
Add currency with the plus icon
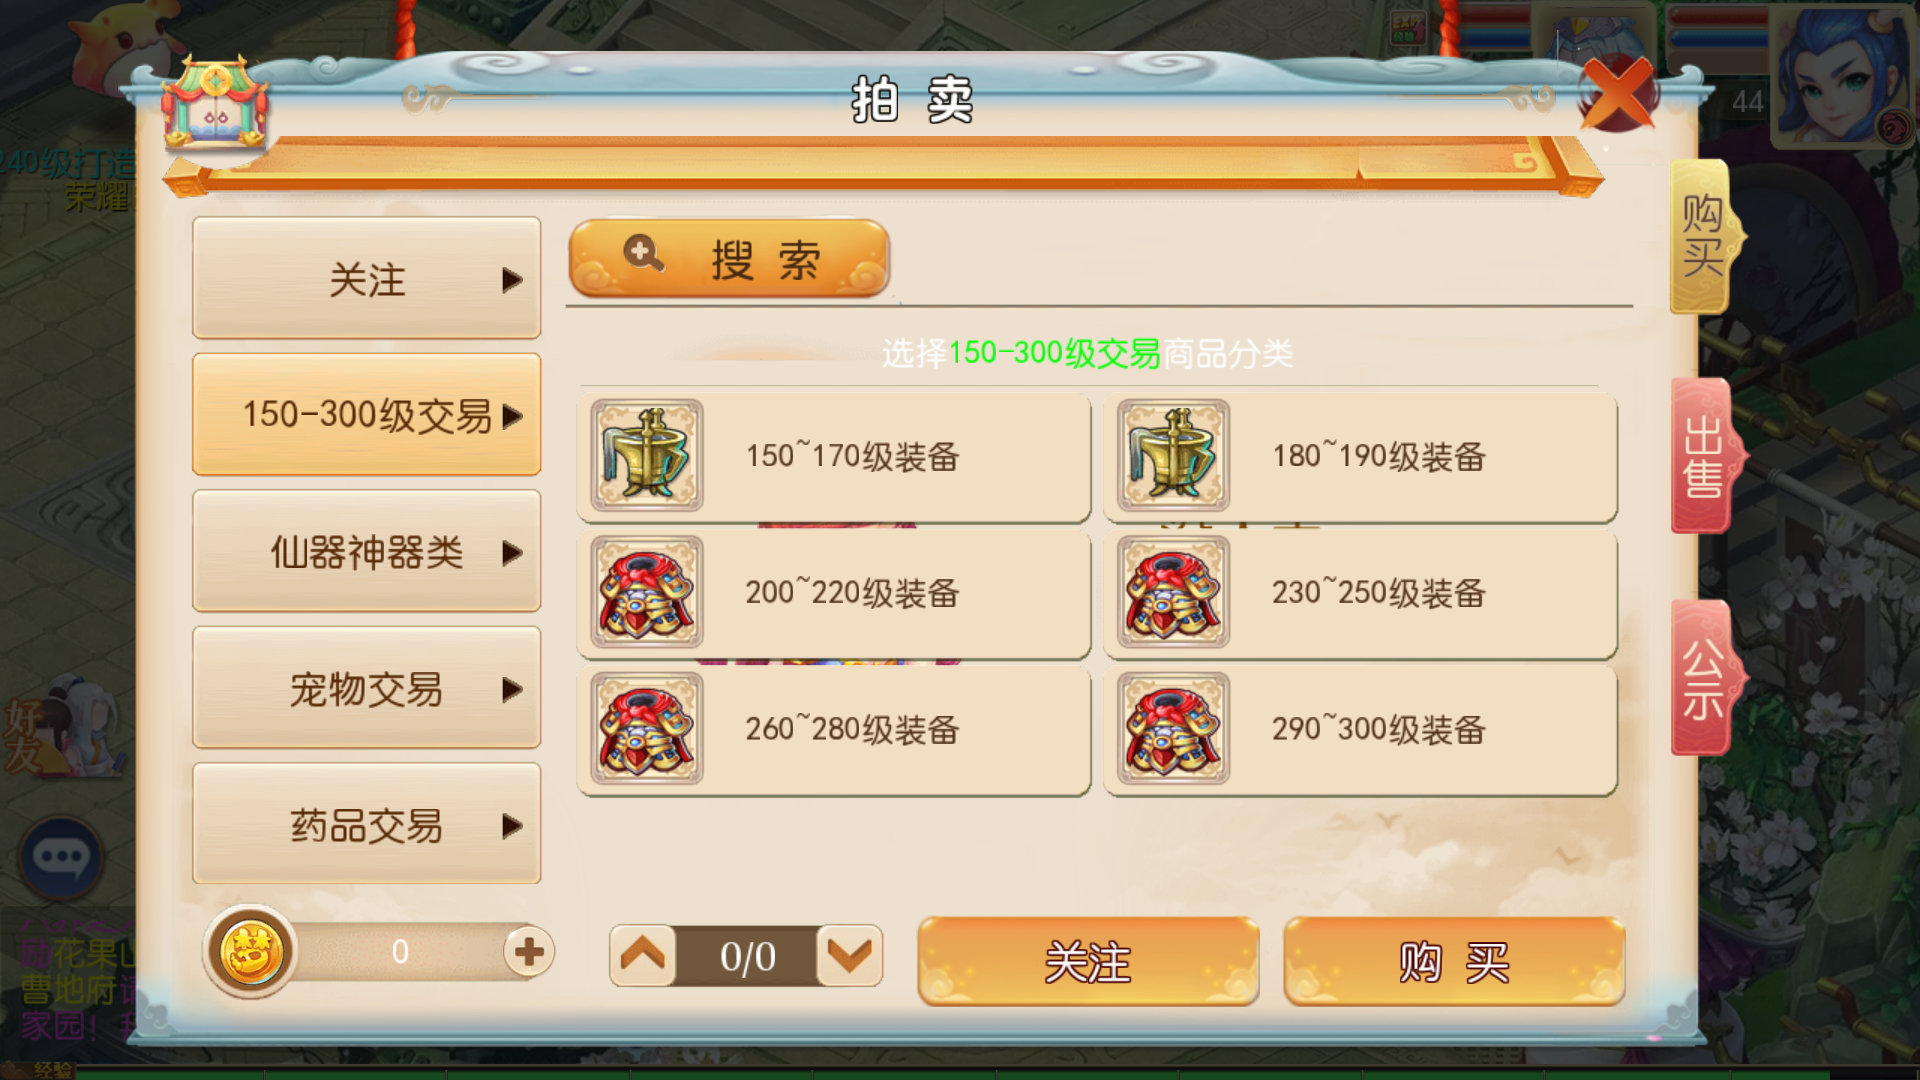529,951
